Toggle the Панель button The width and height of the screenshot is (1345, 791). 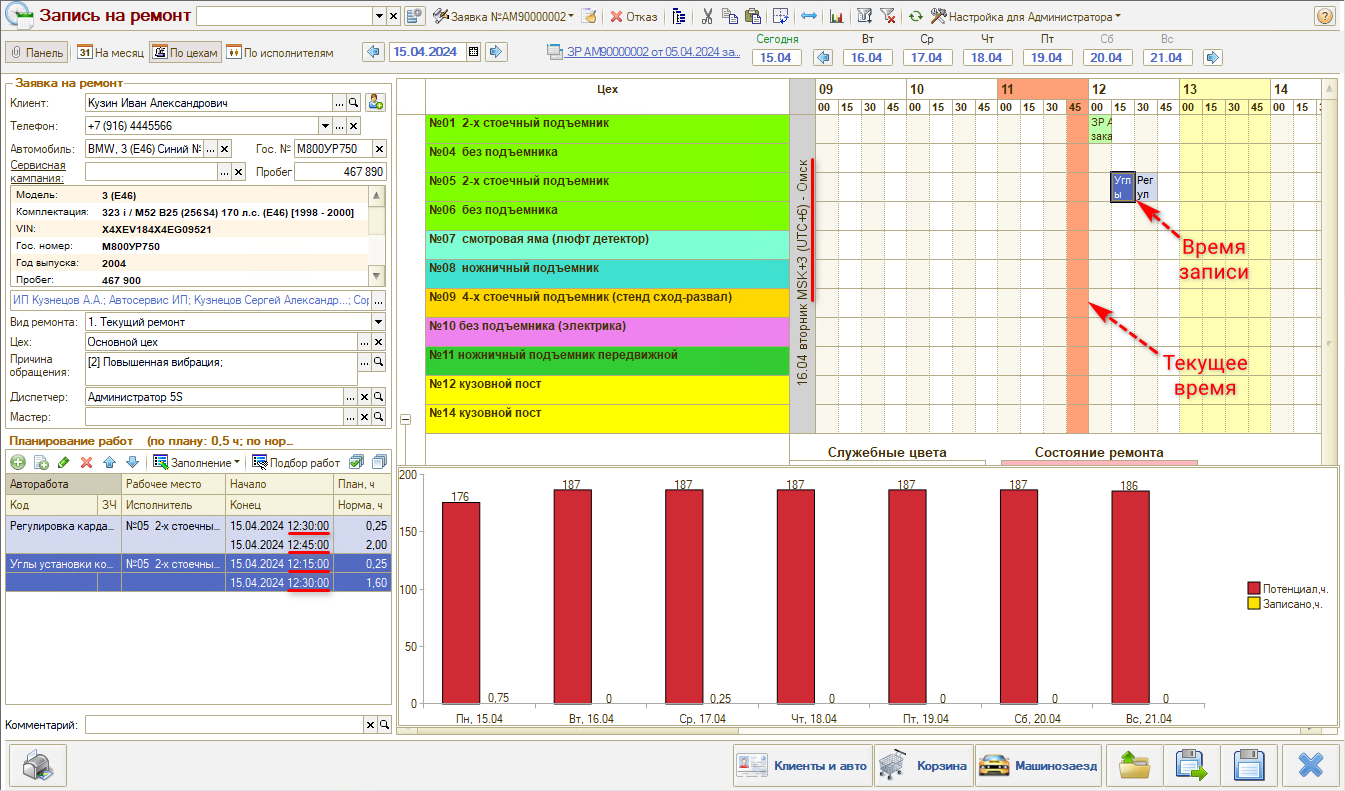[36, 53]
